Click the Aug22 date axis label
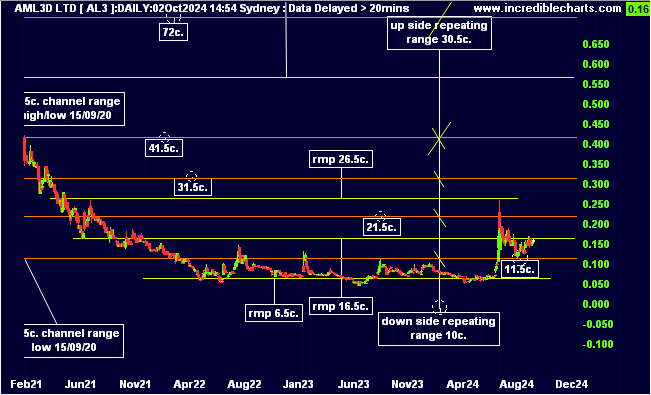651x395 pixels. 246,384
